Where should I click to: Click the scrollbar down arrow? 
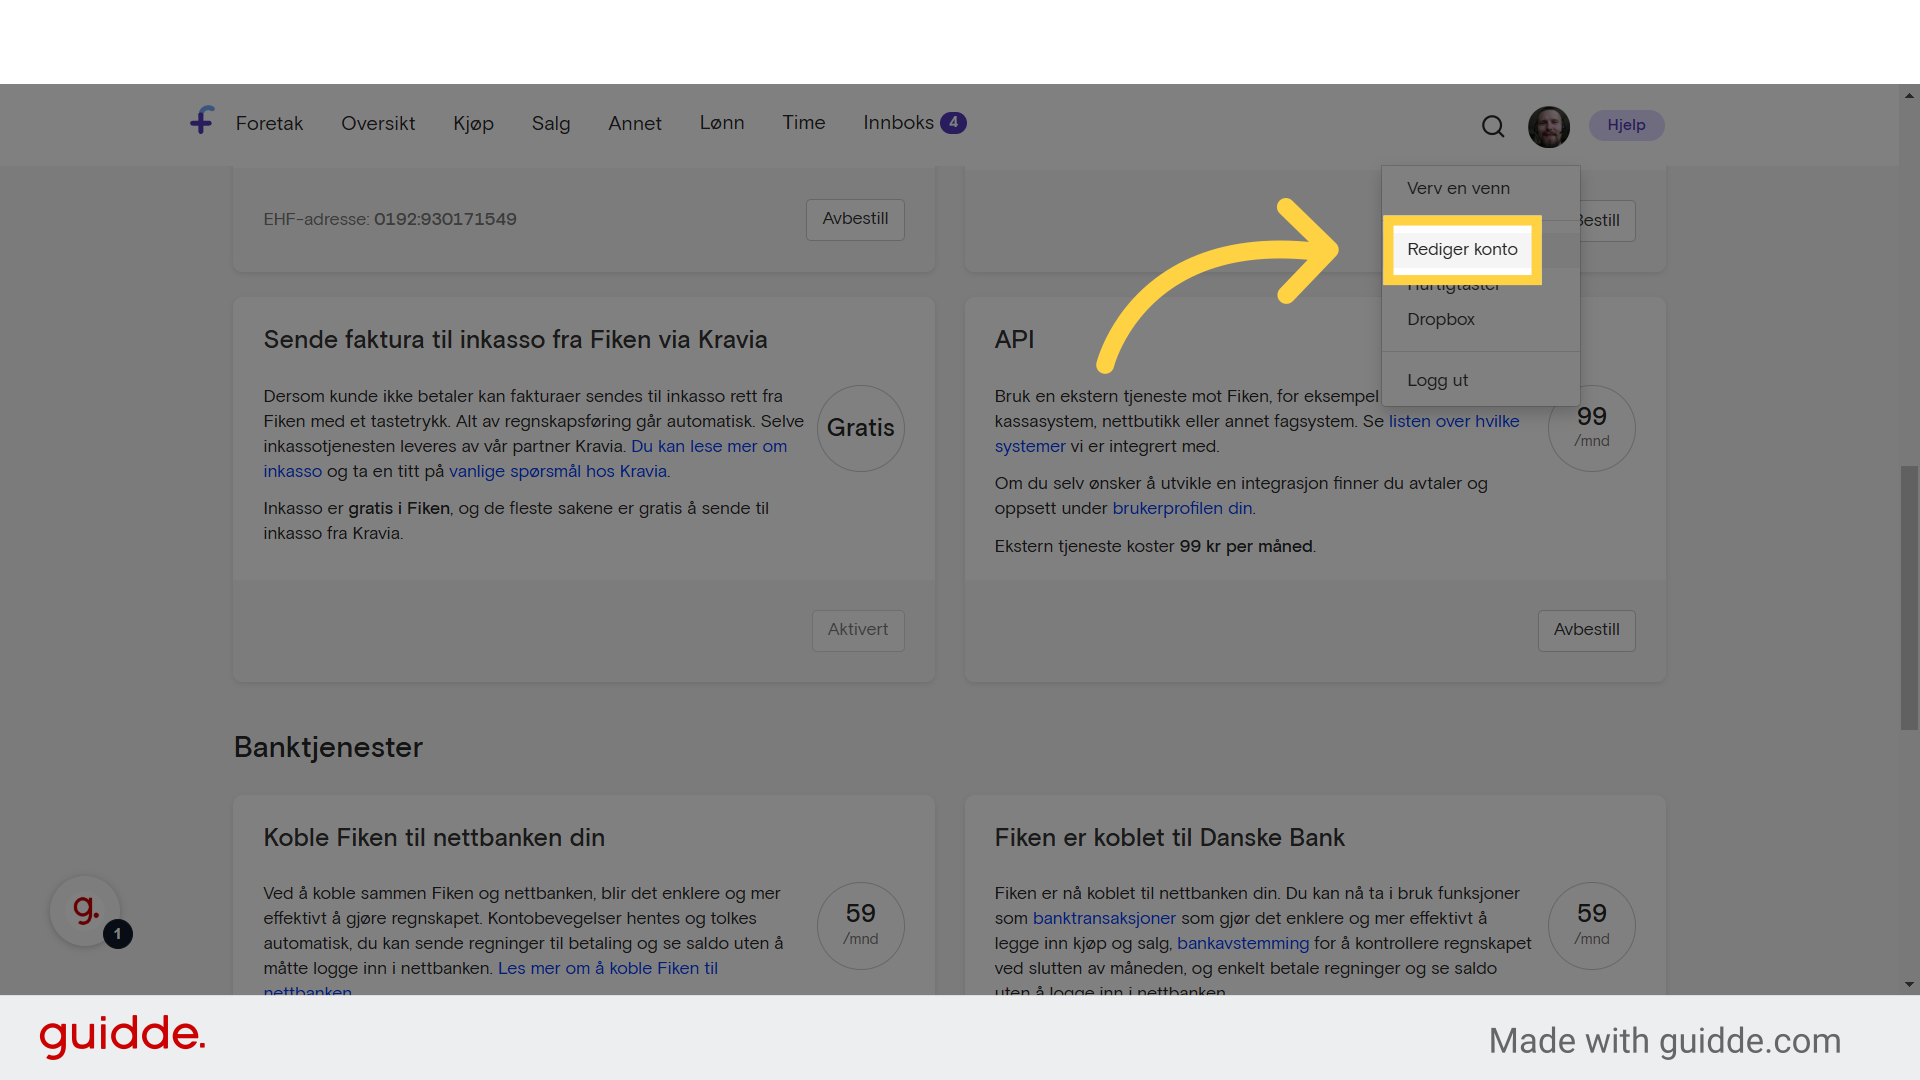coord(1909,984)
